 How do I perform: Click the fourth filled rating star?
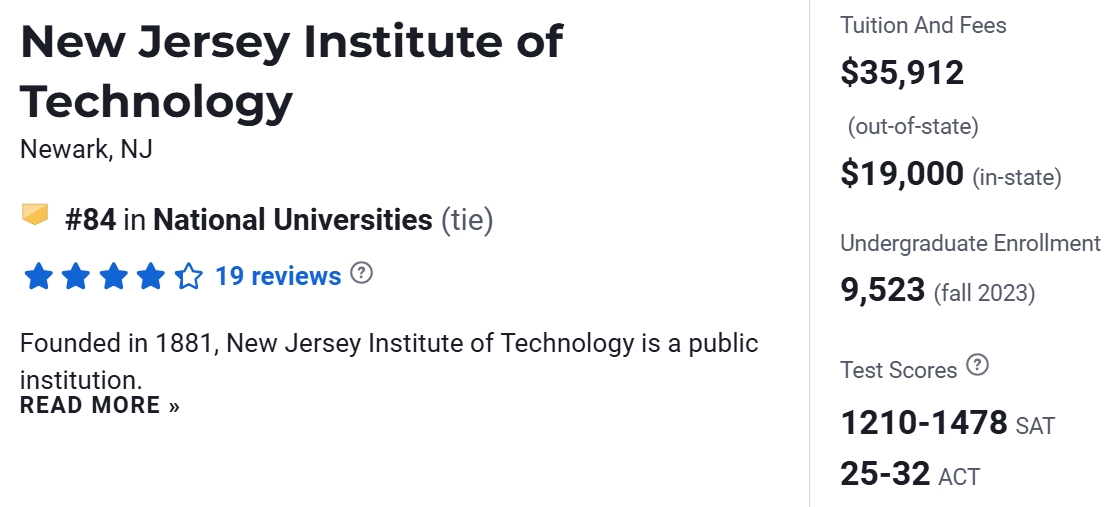(151, 276)
